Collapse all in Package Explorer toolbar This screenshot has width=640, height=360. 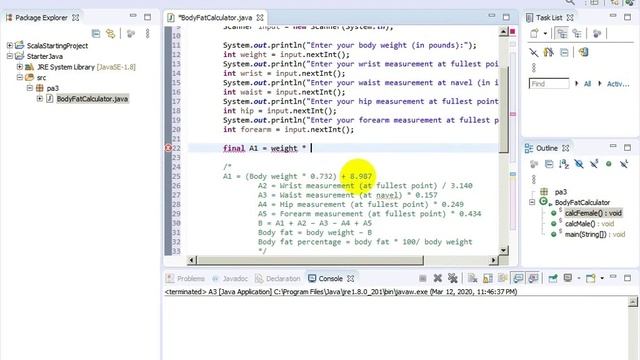(x=96, y=33)
